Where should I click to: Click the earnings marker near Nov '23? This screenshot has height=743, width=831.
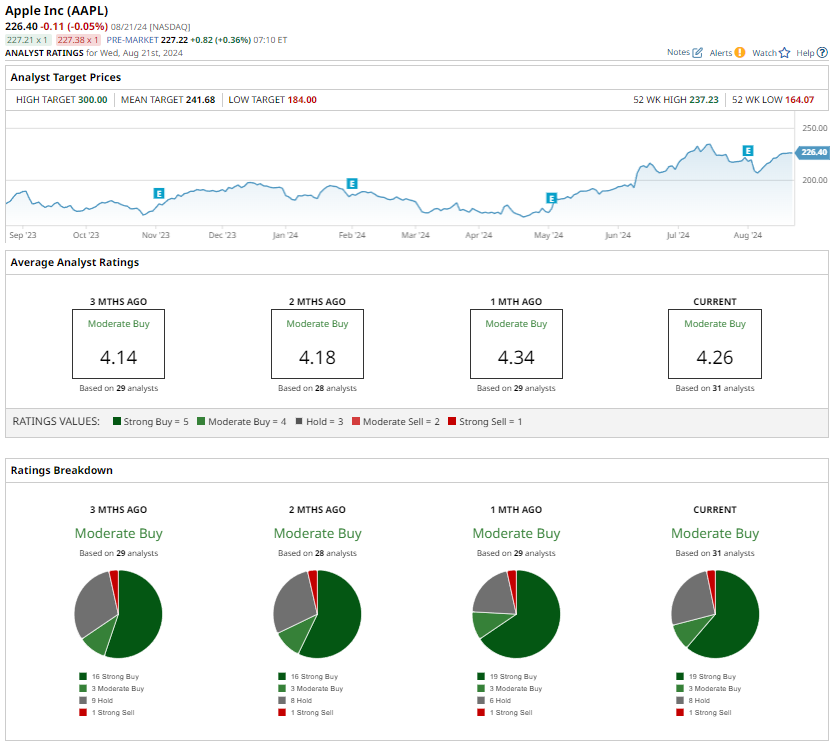(x=158, y=193)
